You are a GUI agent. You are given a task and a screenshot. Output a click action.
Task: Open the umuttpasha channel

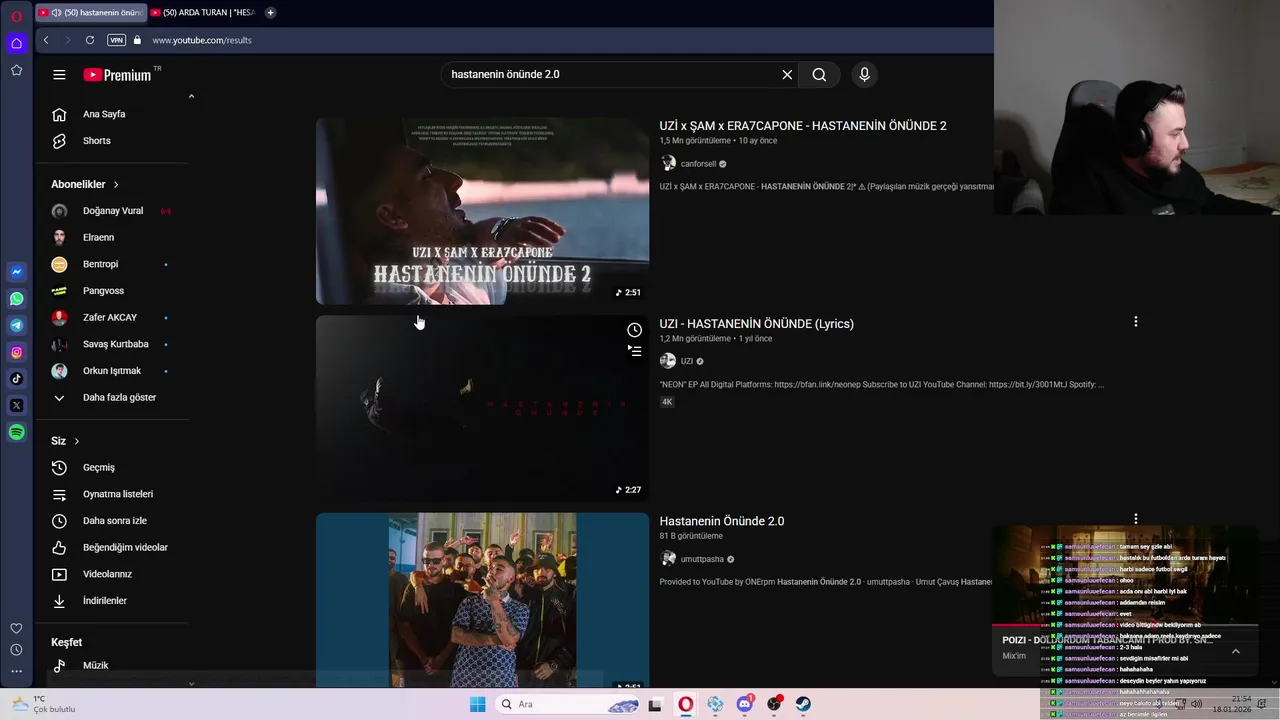click(x=702, y=559)
